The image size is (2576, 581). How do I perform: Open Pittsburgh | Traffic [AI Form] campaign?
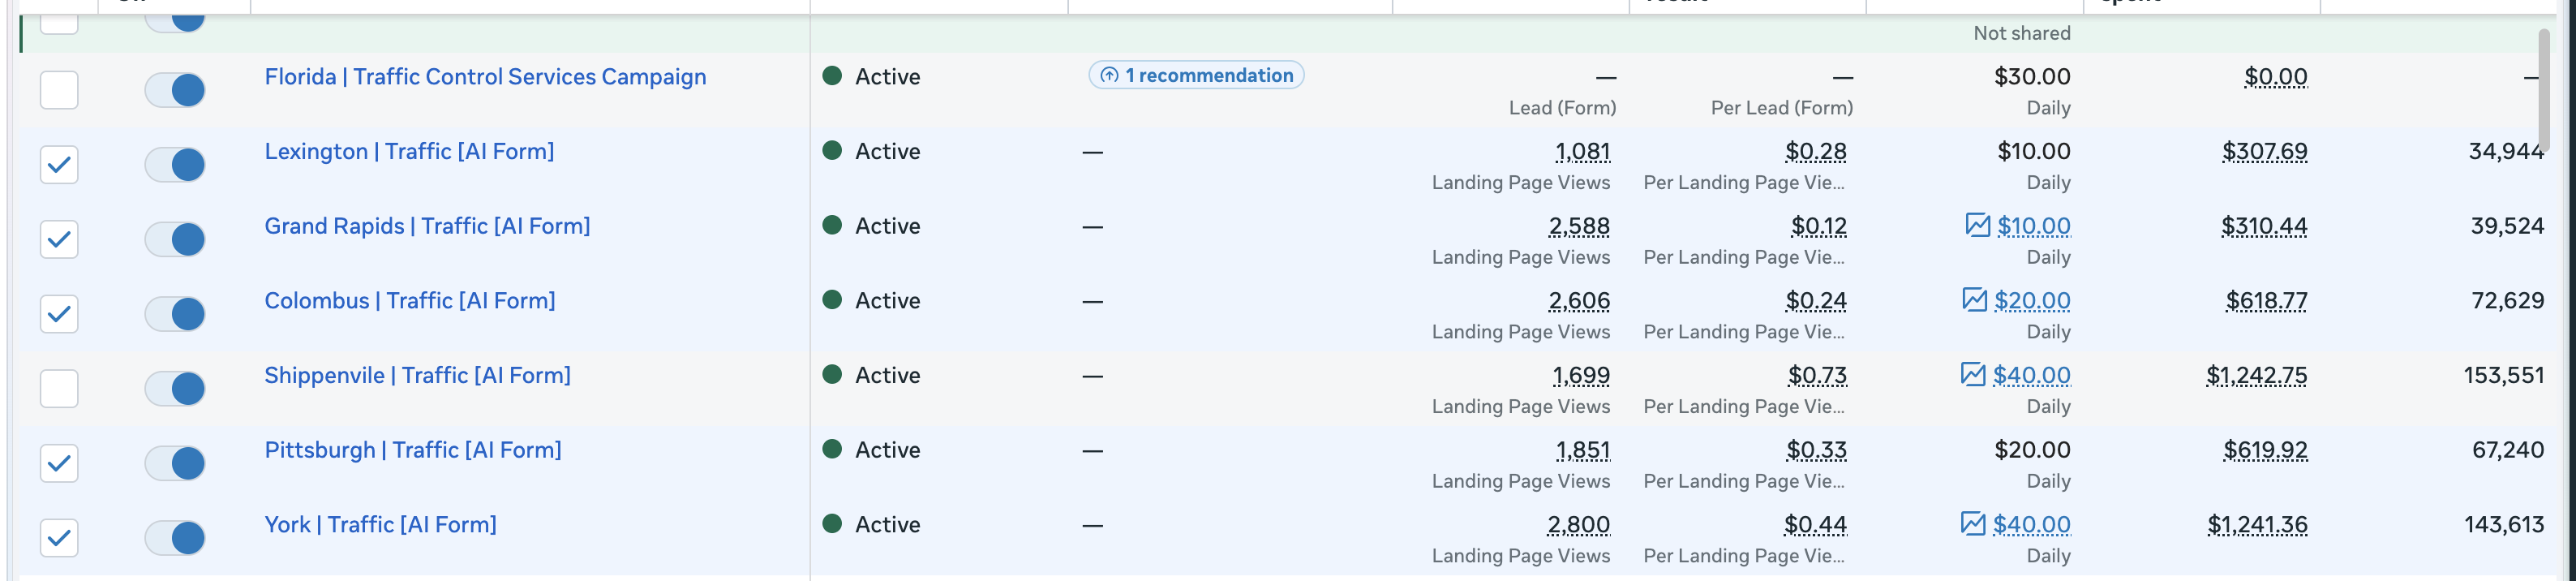[413, 450]
